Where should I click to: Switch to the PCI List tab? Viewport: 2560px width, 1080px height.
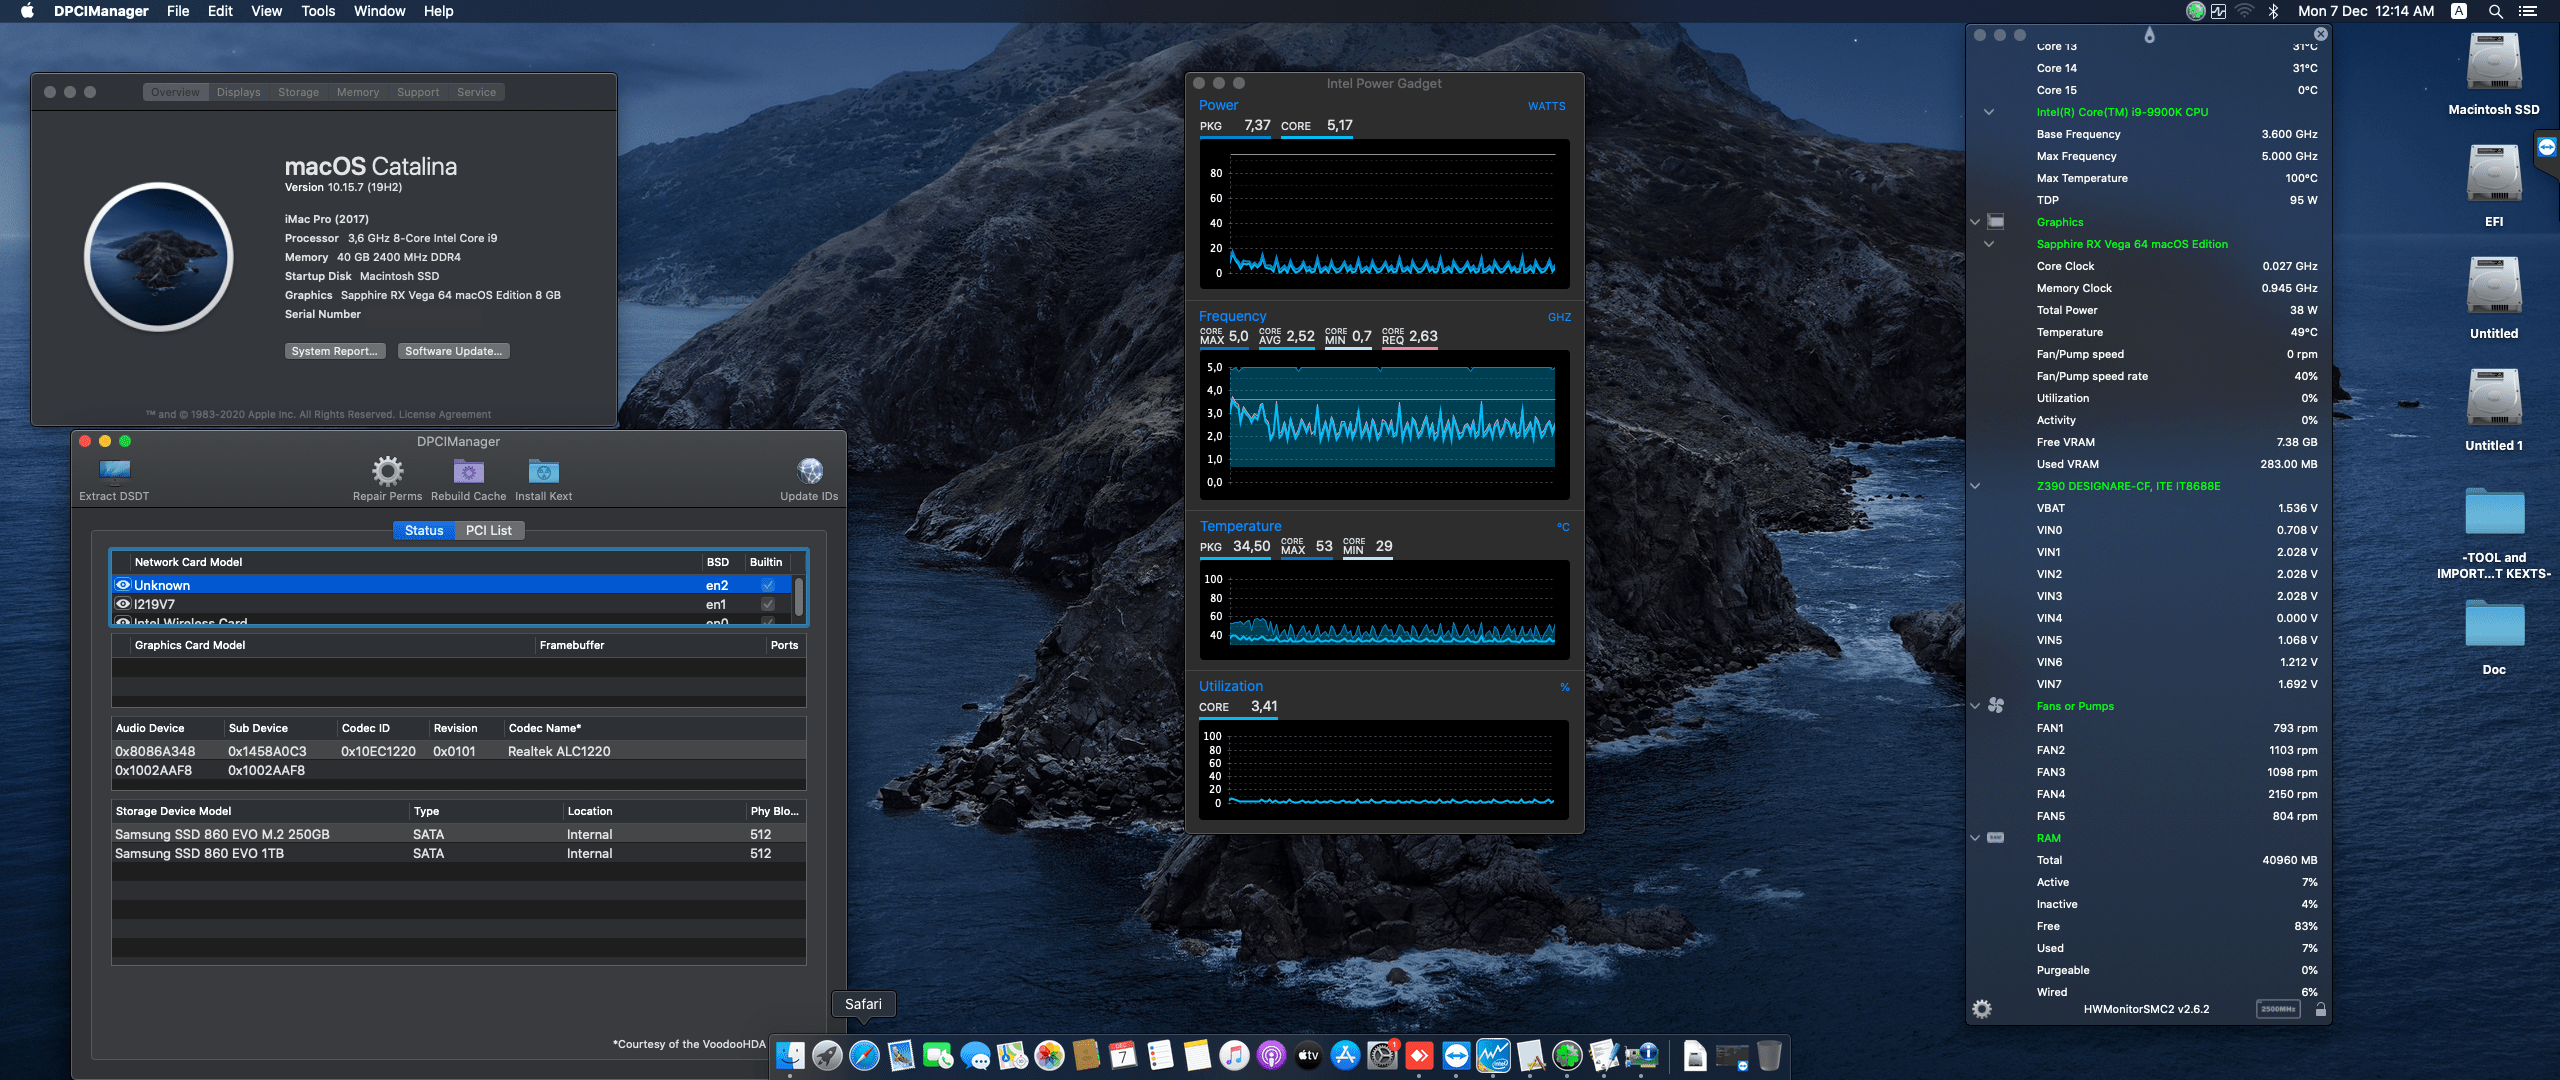point(489,530)
